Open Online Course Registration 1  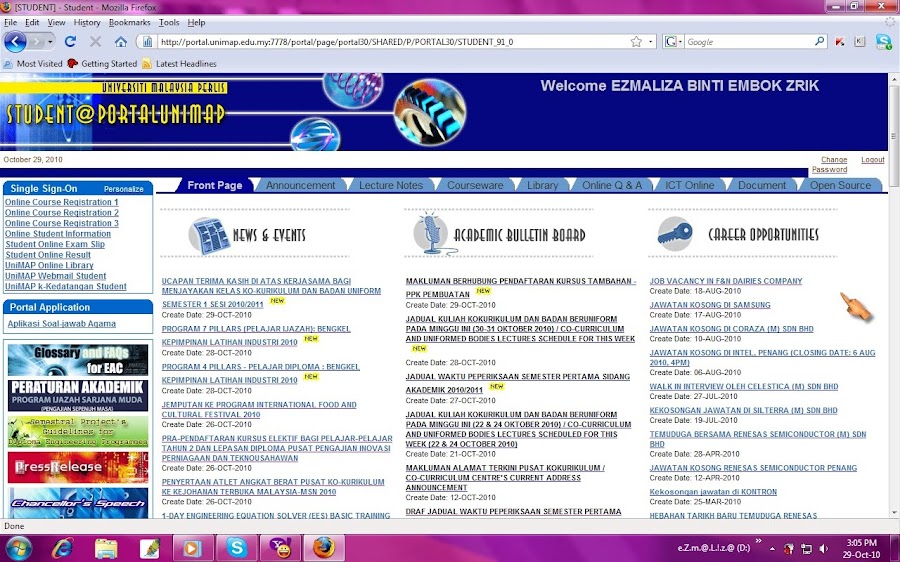pyautogui.click(x=61, y=202)
